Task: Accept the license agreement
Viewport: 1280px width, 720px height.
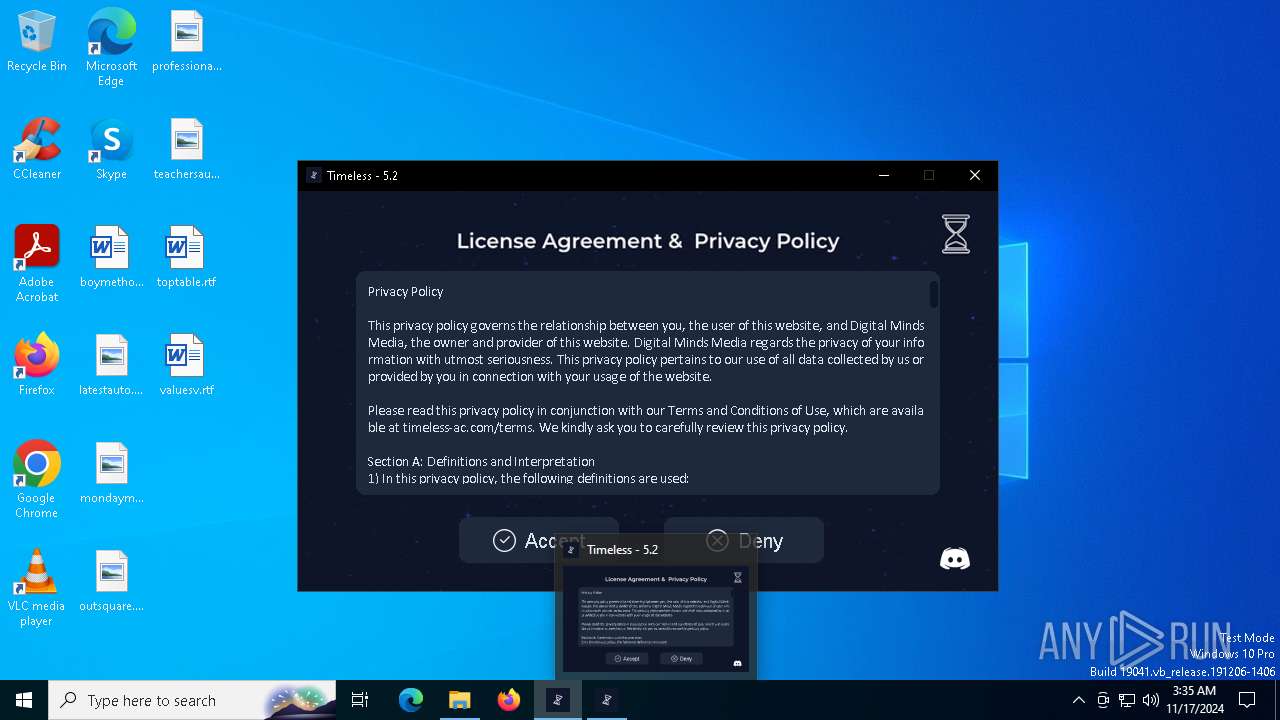Action: click(x=539, y=540)
